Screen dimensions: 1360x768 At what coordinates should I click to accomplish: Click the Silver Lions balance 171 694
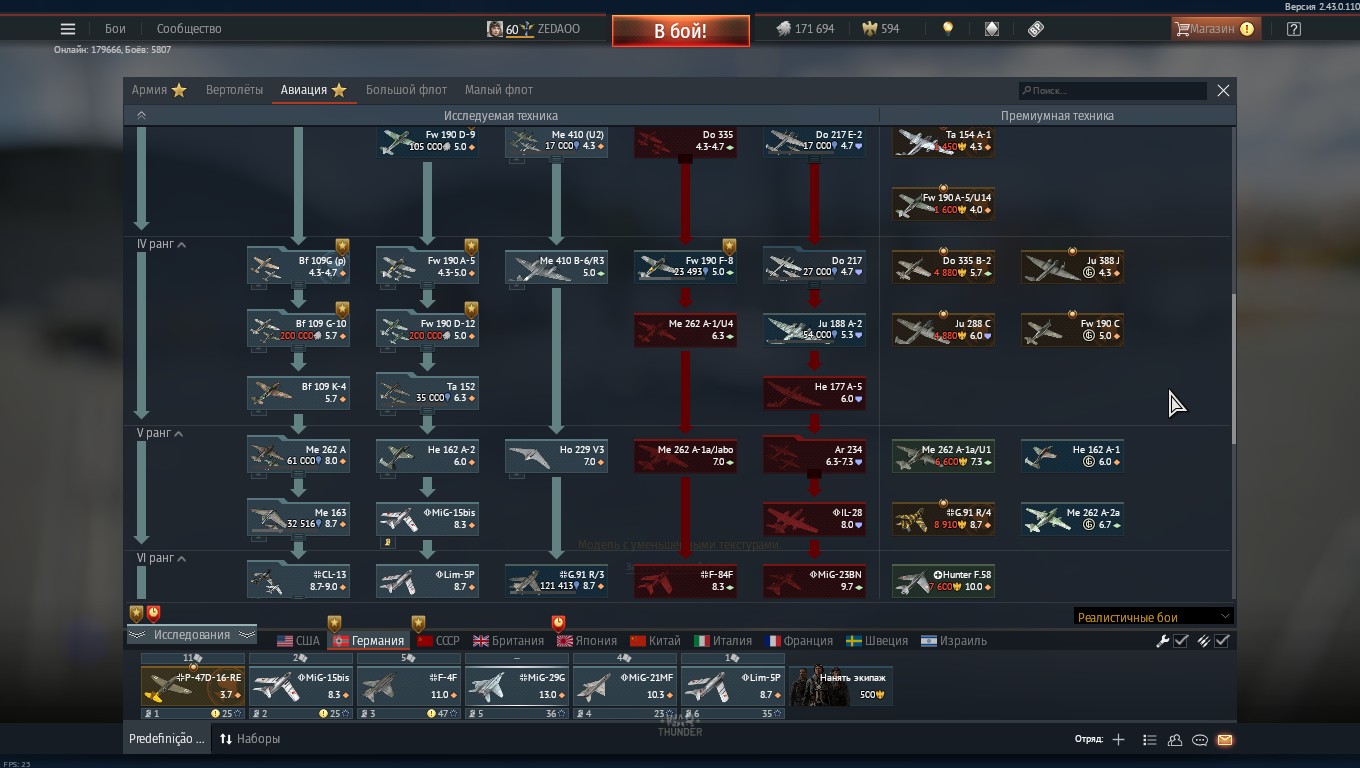pos(805,29)
